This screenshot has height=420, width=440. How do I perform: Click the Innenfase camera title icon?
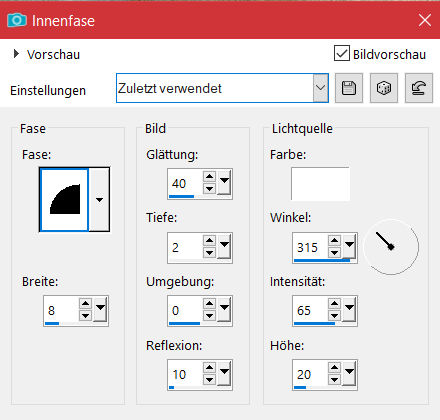pyautogui.click(x=17, y=20)
